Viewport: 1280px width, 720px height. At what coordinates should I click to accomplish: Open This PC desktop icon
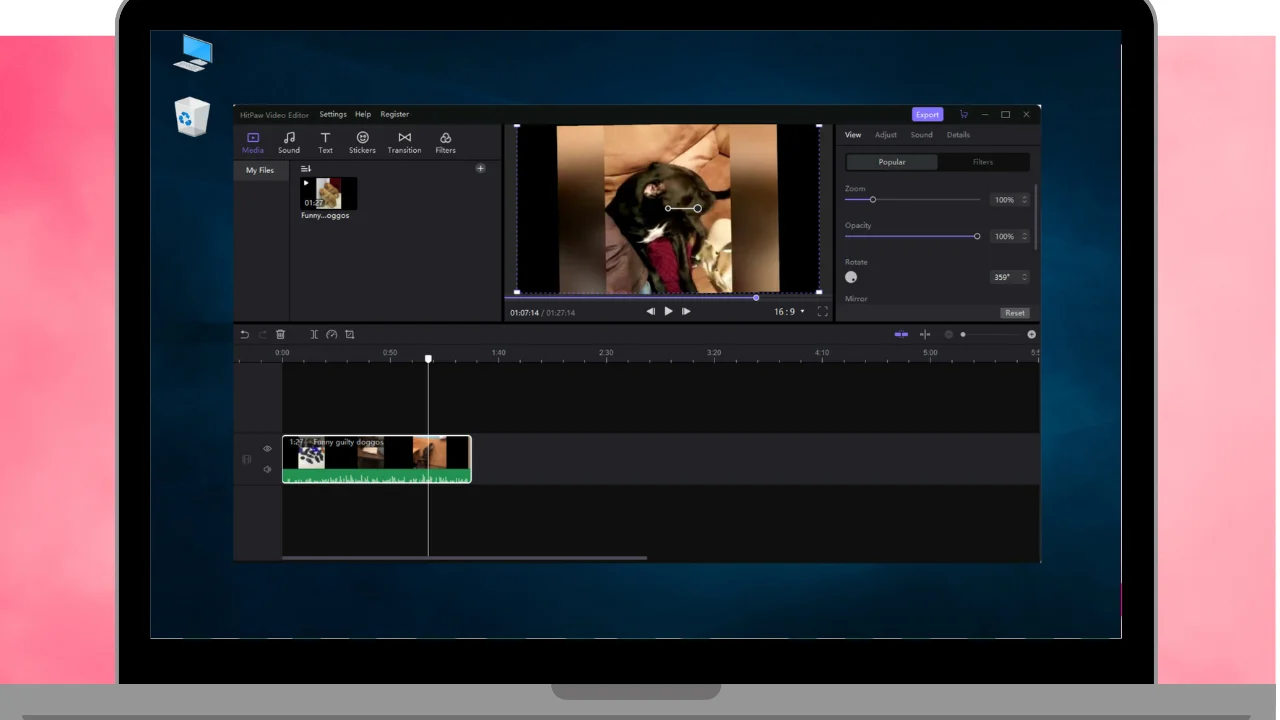tap(192, 53)
